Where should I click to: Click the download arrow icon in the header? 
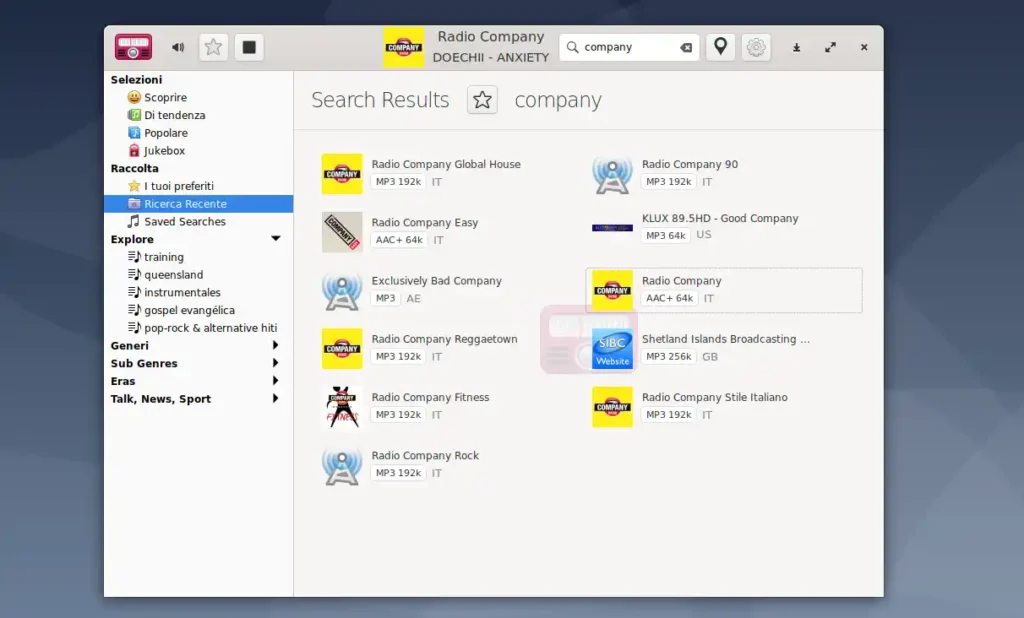797,47
